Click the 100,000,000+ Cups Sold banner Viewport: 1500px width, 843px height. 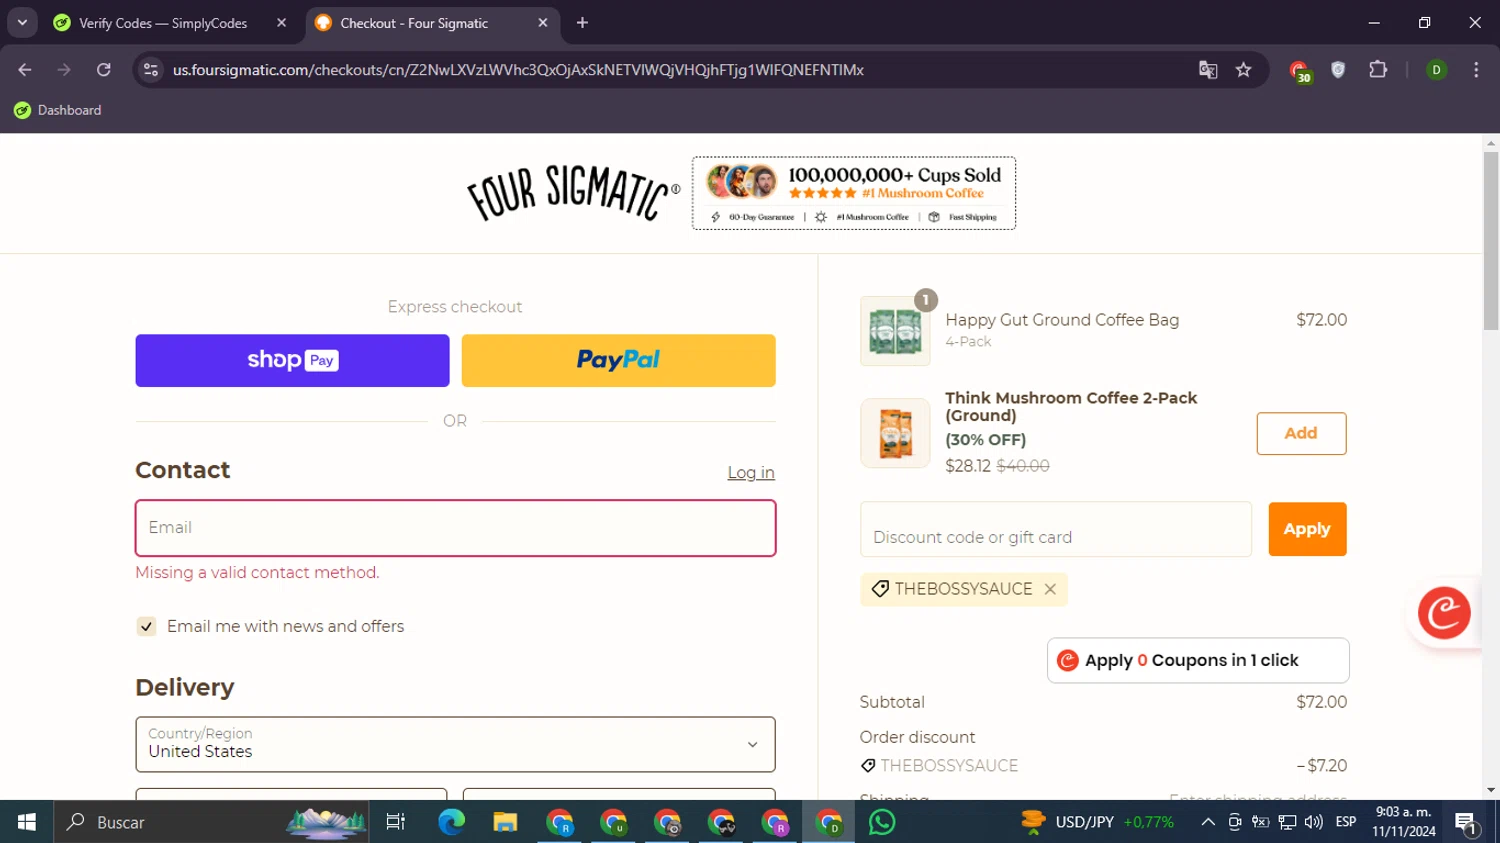point(854,193)
